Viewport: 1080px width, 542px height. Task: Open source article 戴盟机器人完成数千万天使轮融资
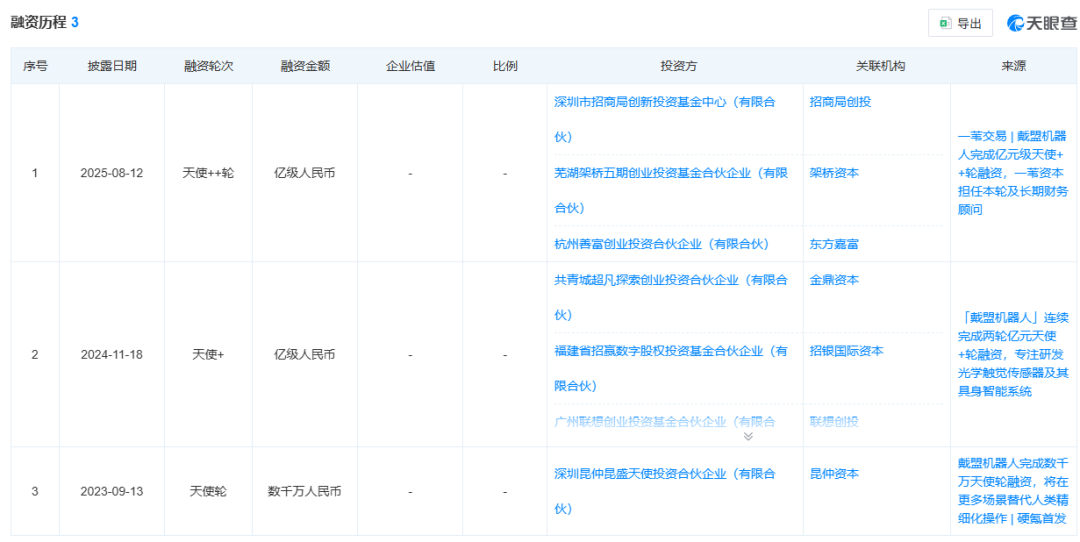pyautogui.click(x=1013, y=490)
